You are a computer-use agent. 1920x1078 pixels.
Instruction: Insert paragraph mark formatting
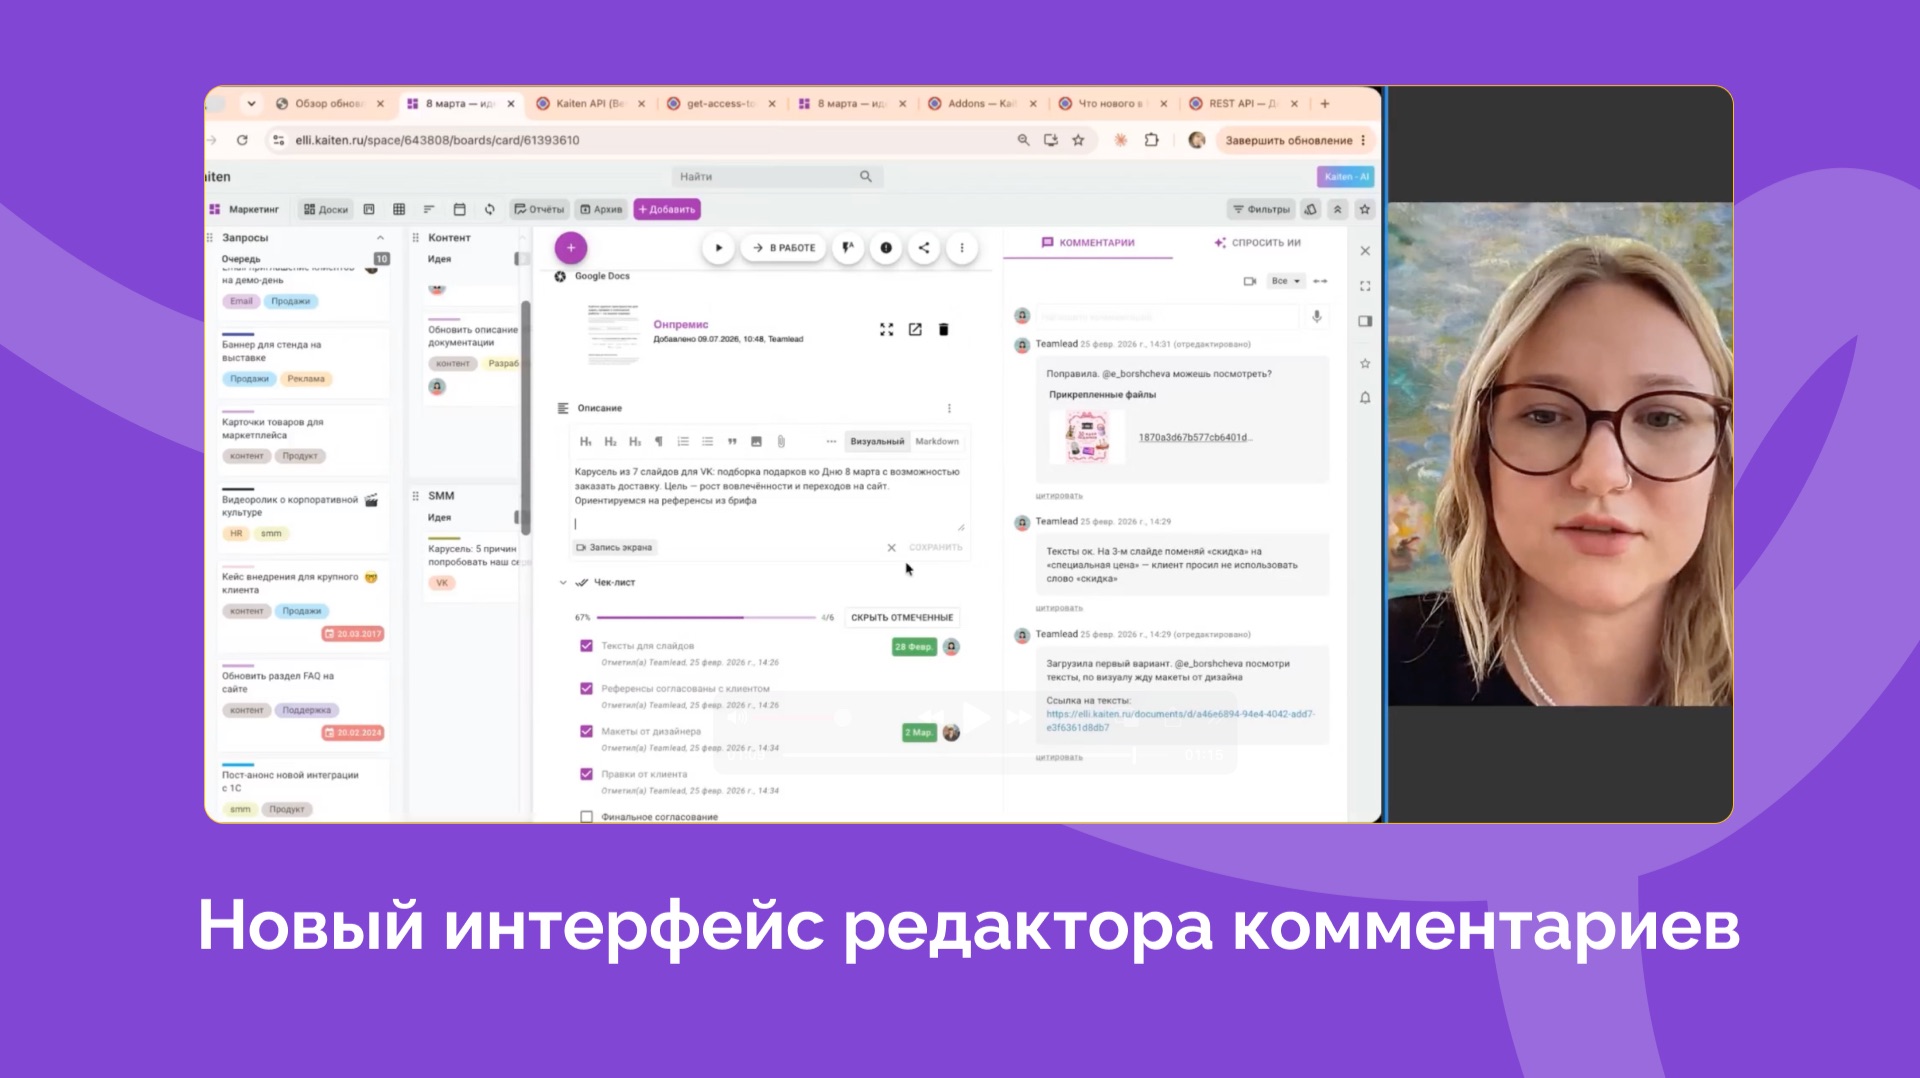[658, 441]
